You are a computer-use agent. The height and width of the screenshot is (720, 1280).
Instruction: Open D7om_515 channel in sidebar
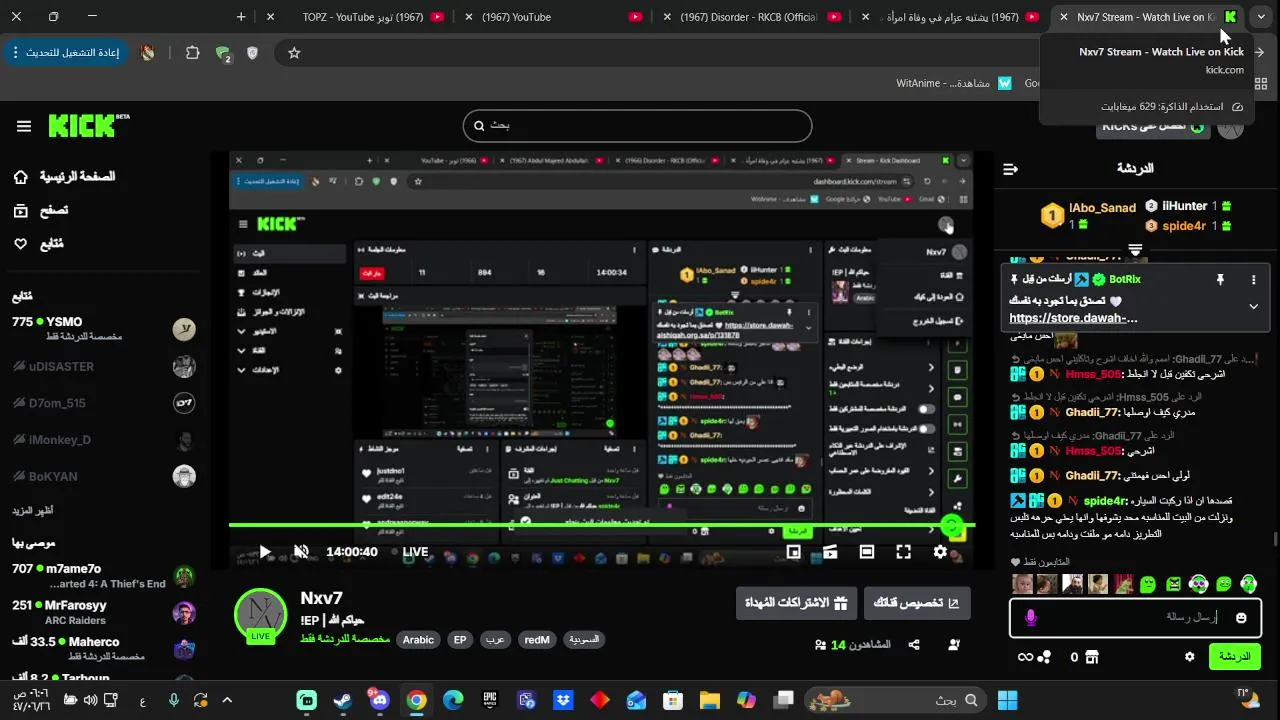point(104,403)
